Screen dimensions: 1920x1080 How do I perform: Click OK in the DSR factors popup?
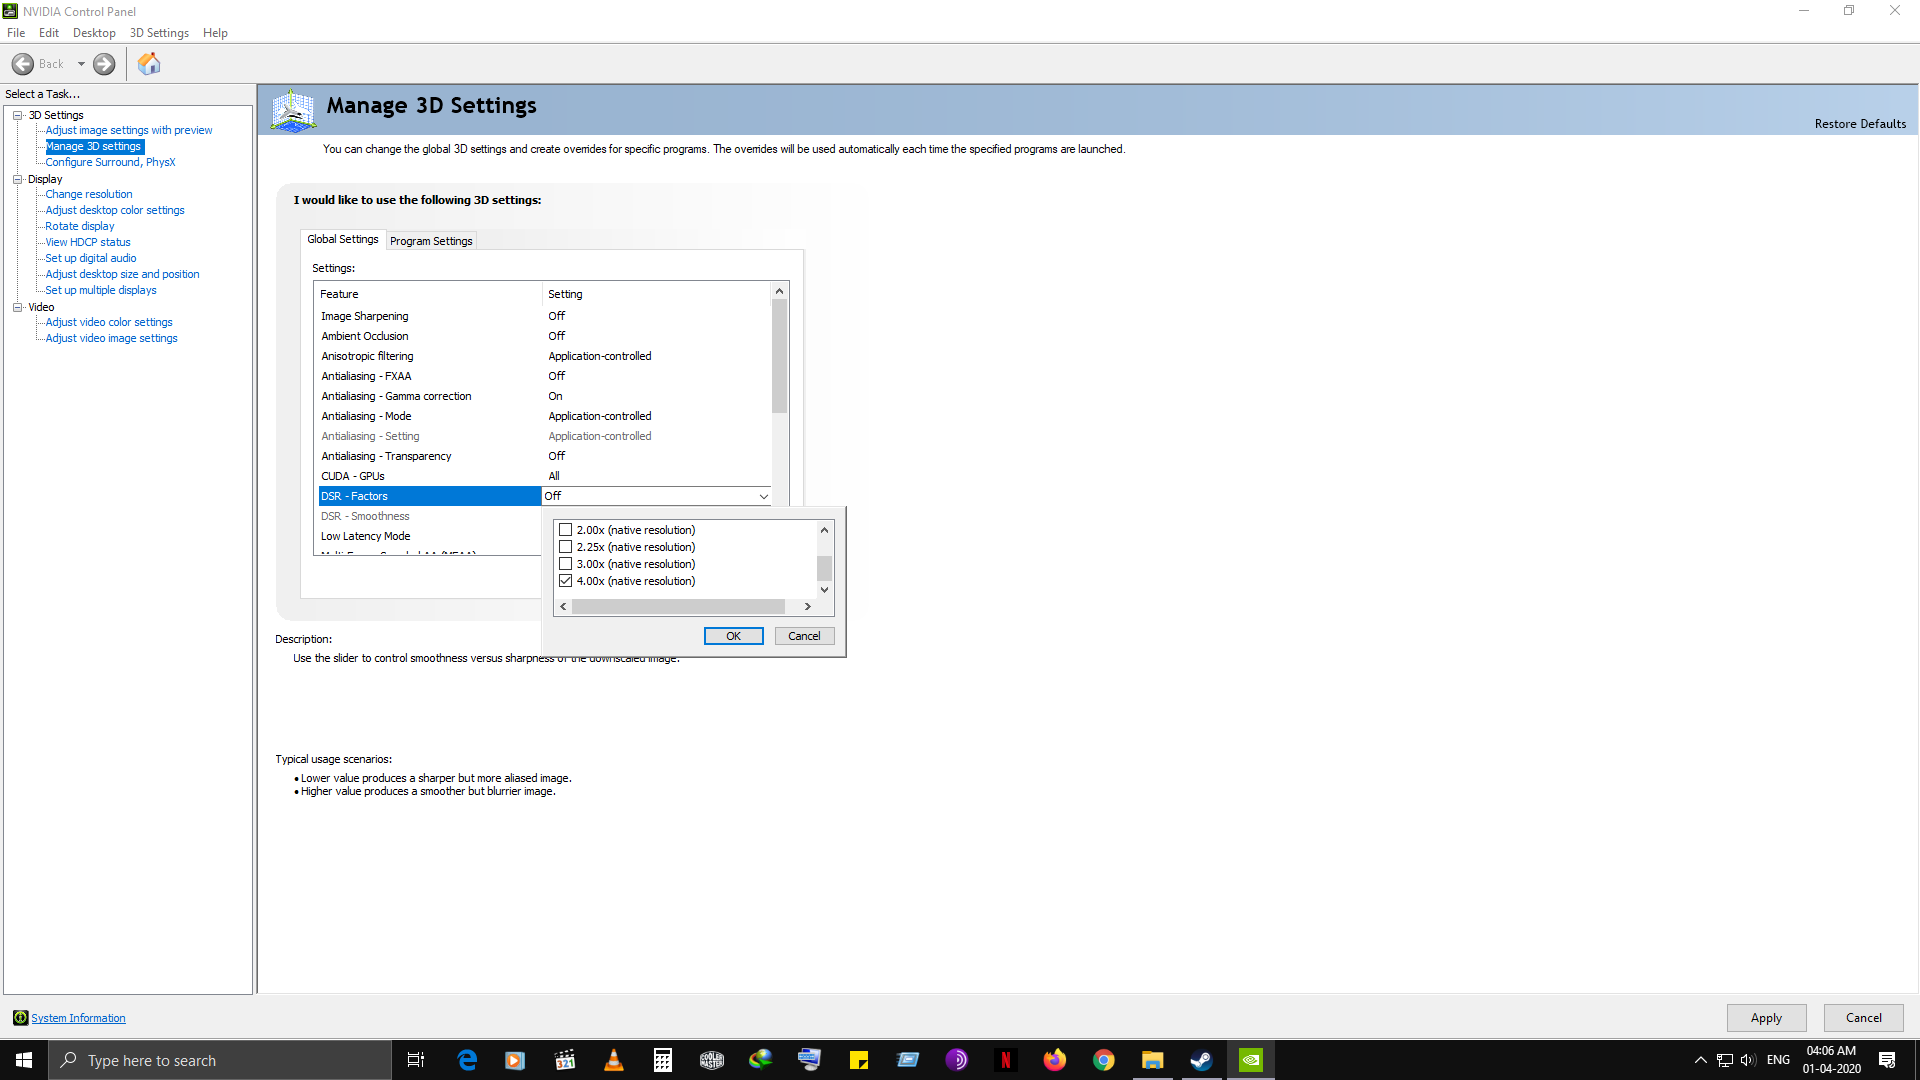(x=733, y=636)
